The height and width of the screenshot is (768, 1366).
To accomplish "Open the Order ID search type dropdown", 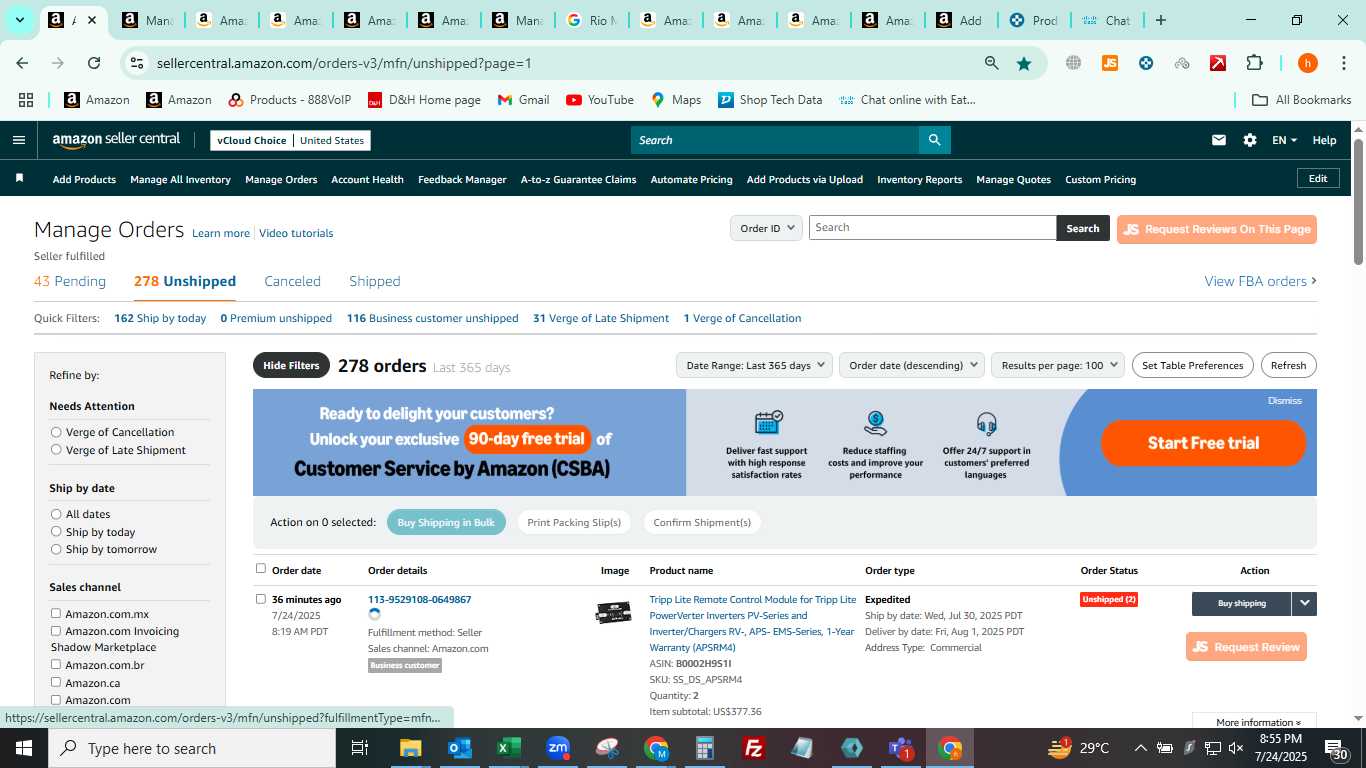I will (766, 228).
